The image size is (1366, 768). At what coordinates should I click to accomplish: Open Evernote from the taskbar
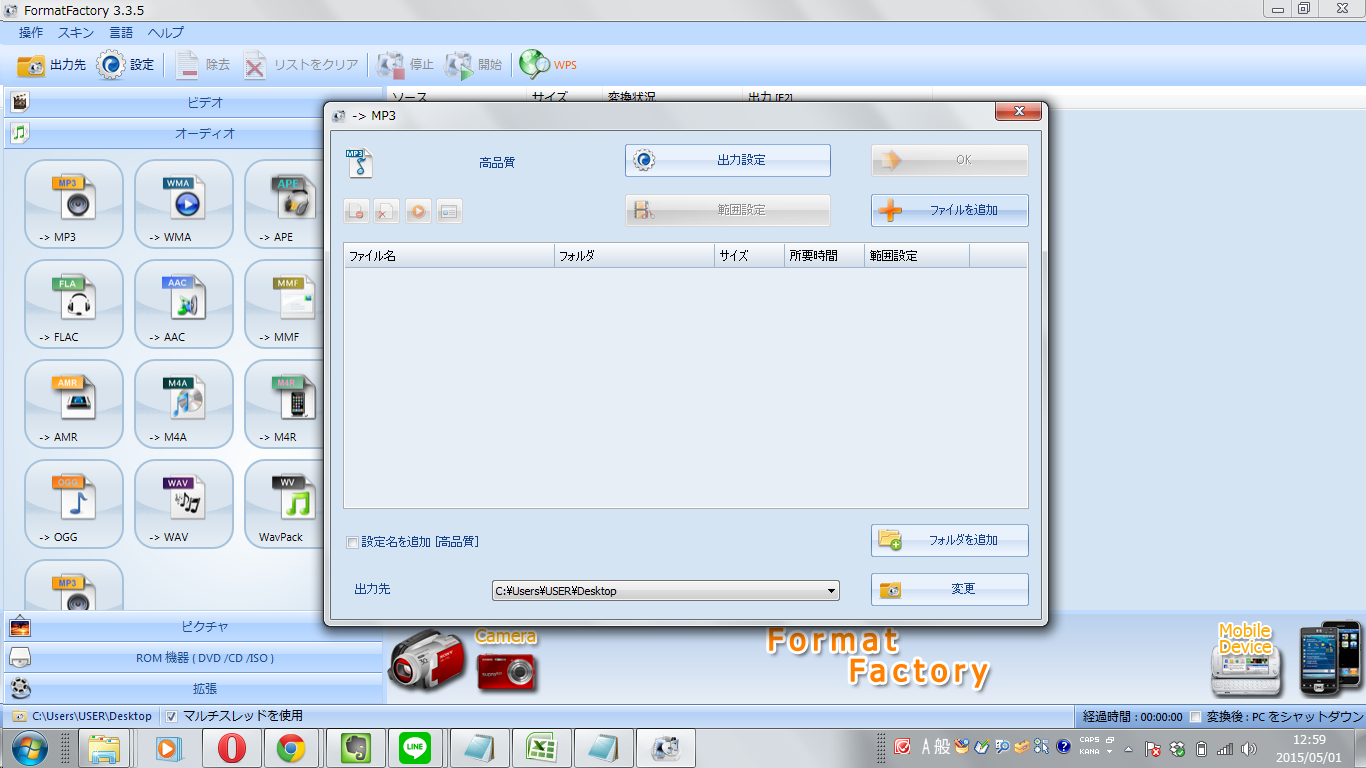coord(354,747)
